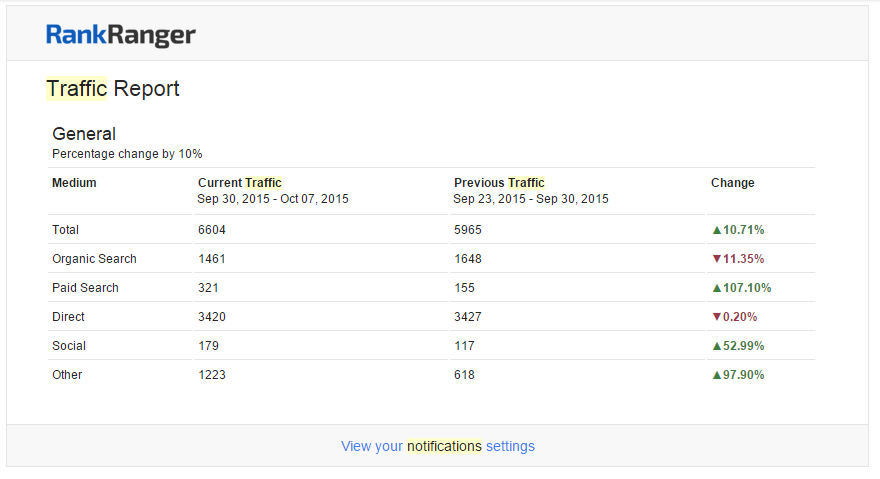Viewport: 880px width, 479px height.
Task: Click the green up arrow for Social
Action: [716, 346]
